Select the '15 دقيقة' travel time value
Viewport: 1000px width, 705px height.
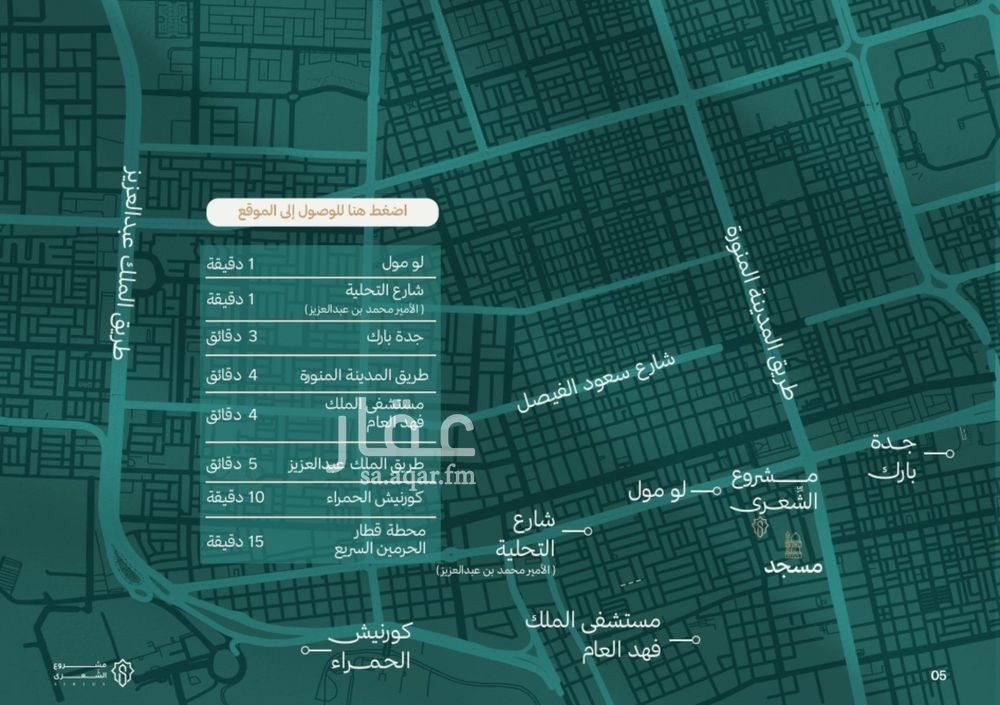click(x=235, y=542)
